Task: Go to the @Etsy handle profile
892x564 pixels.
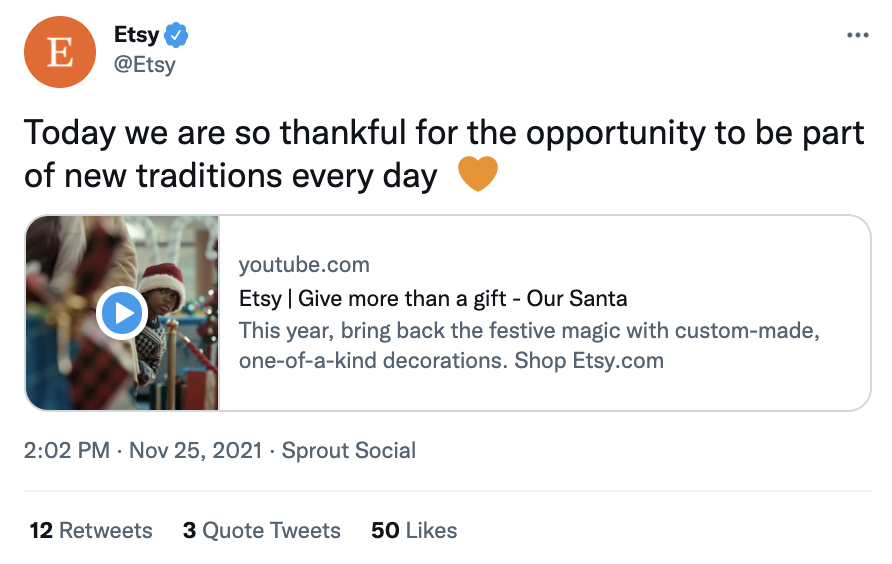Action: pyautogui.click(x=145, y=65)
